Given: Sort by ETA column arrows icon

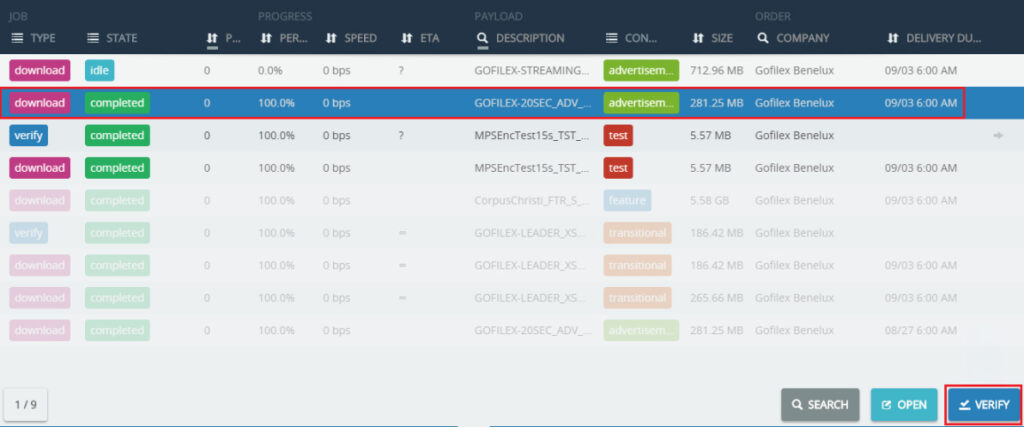Looking at the screenshot, I should click(407, 39).
